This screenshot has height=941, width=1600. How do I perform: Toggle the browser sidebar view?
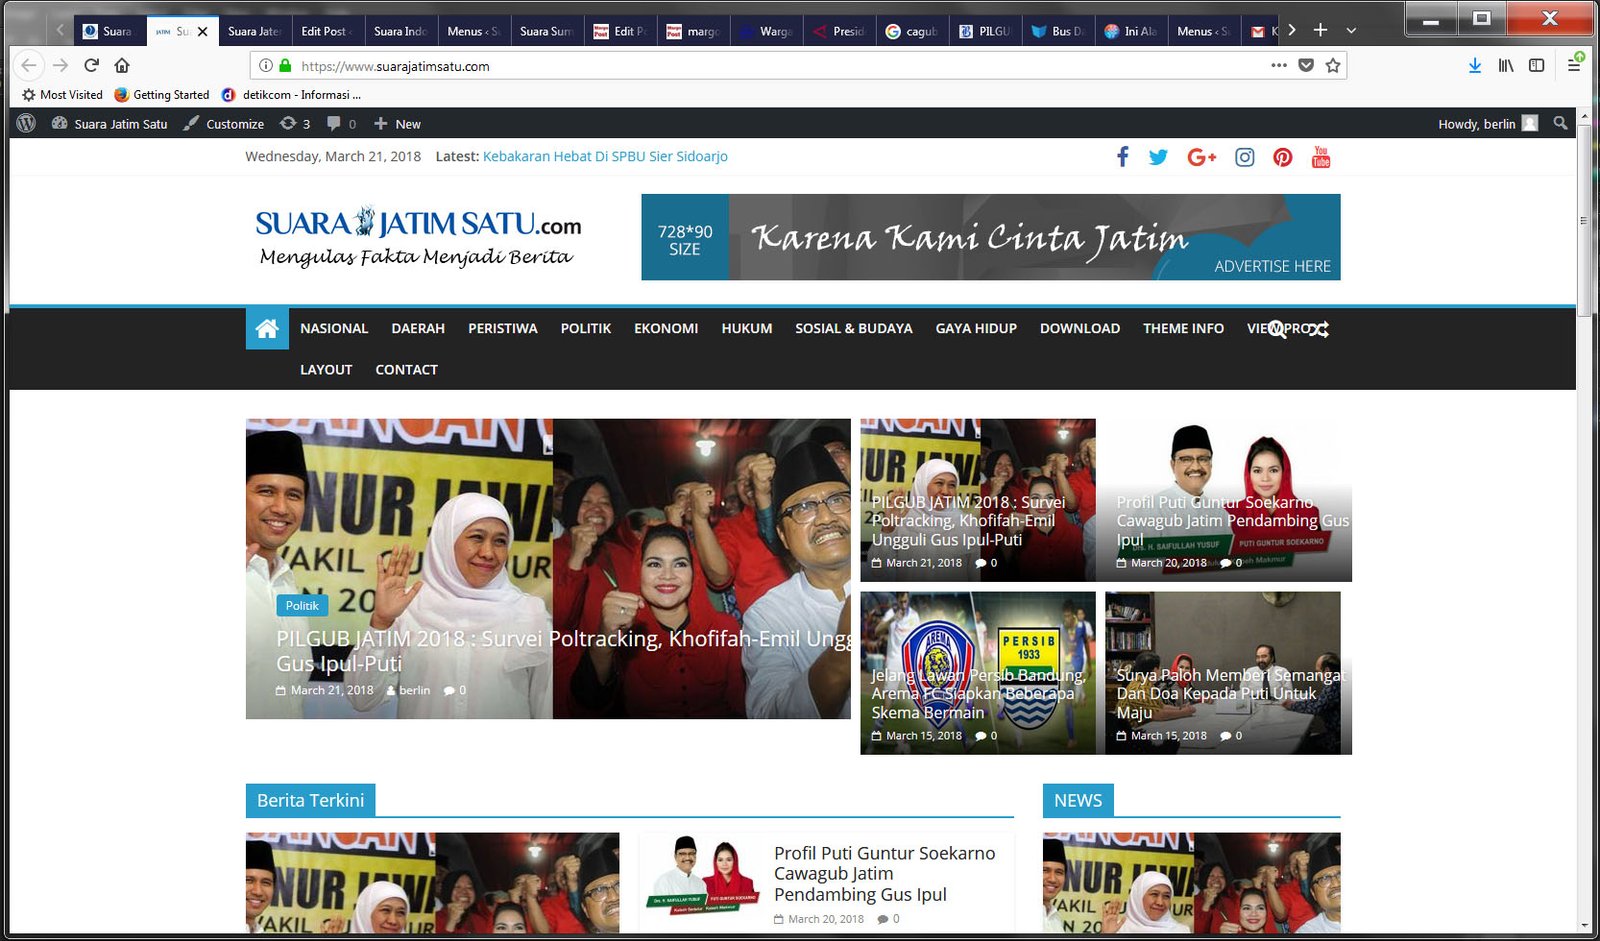click(1536, 66)
